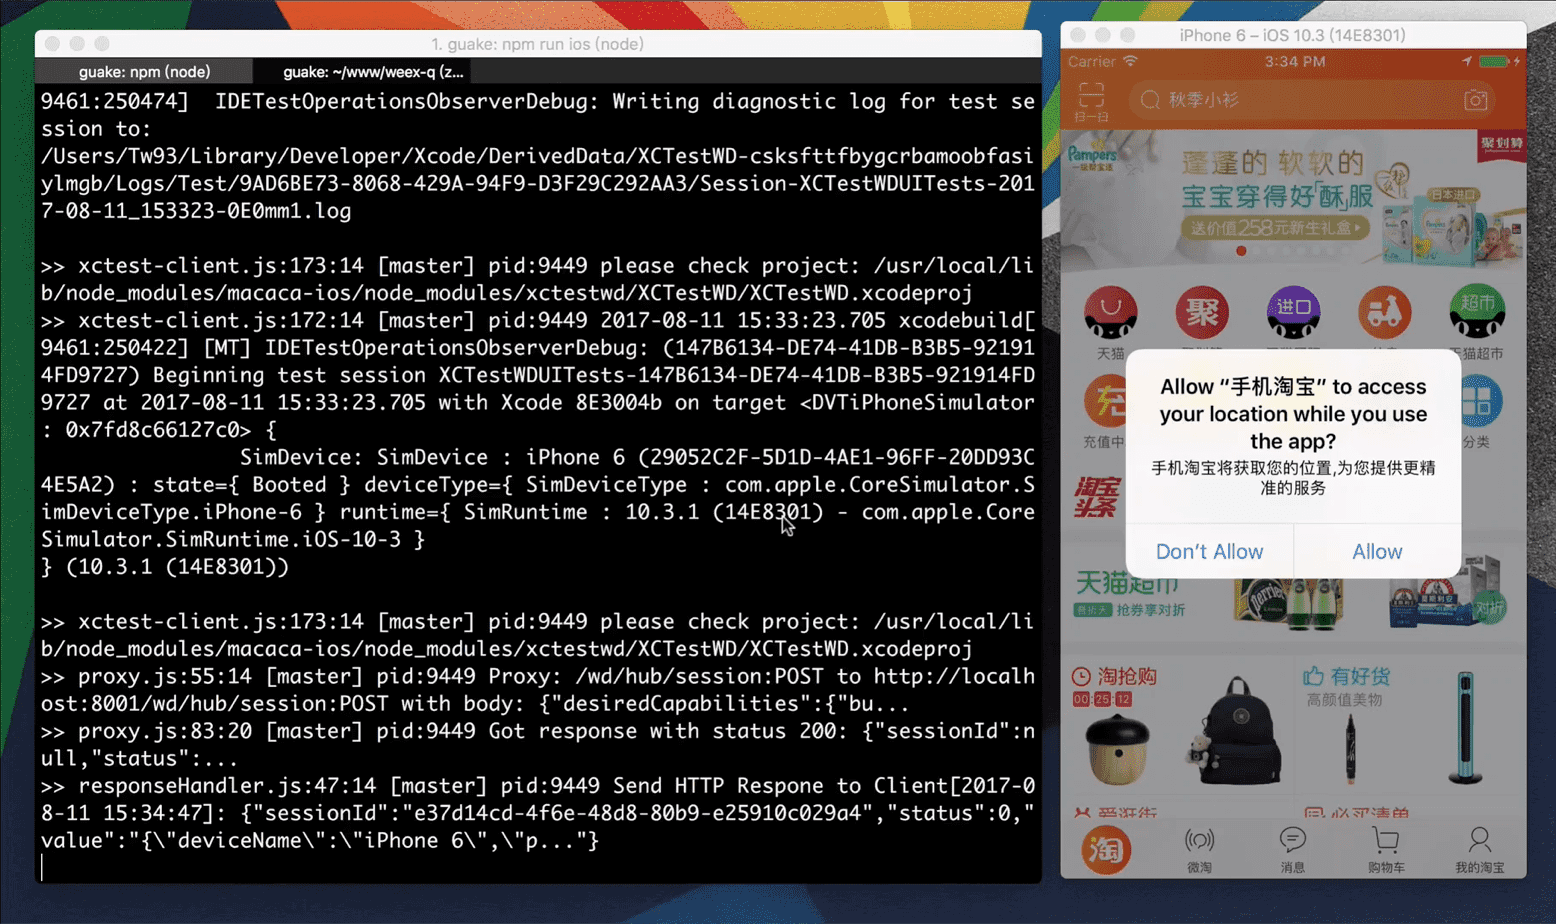Open the orange scooter delivery icon

(1384, 313)
